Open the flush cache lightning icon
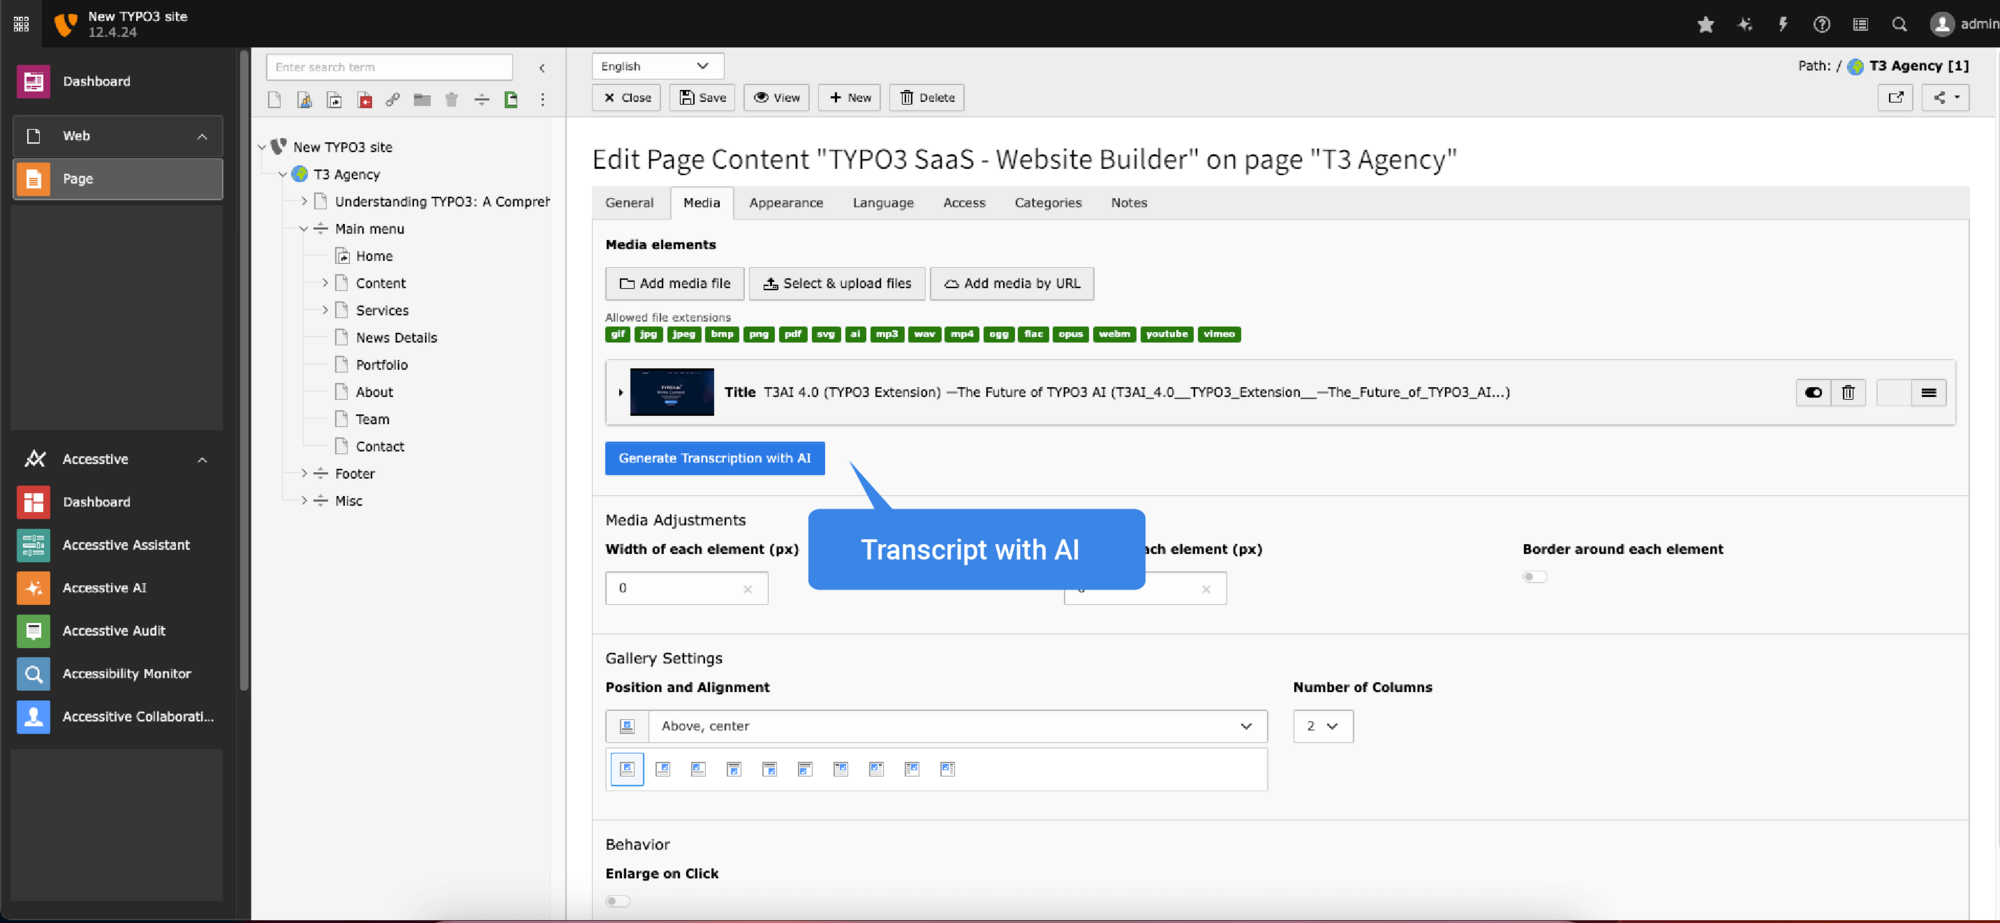 pyautogui.click(x=1783, y=24)
